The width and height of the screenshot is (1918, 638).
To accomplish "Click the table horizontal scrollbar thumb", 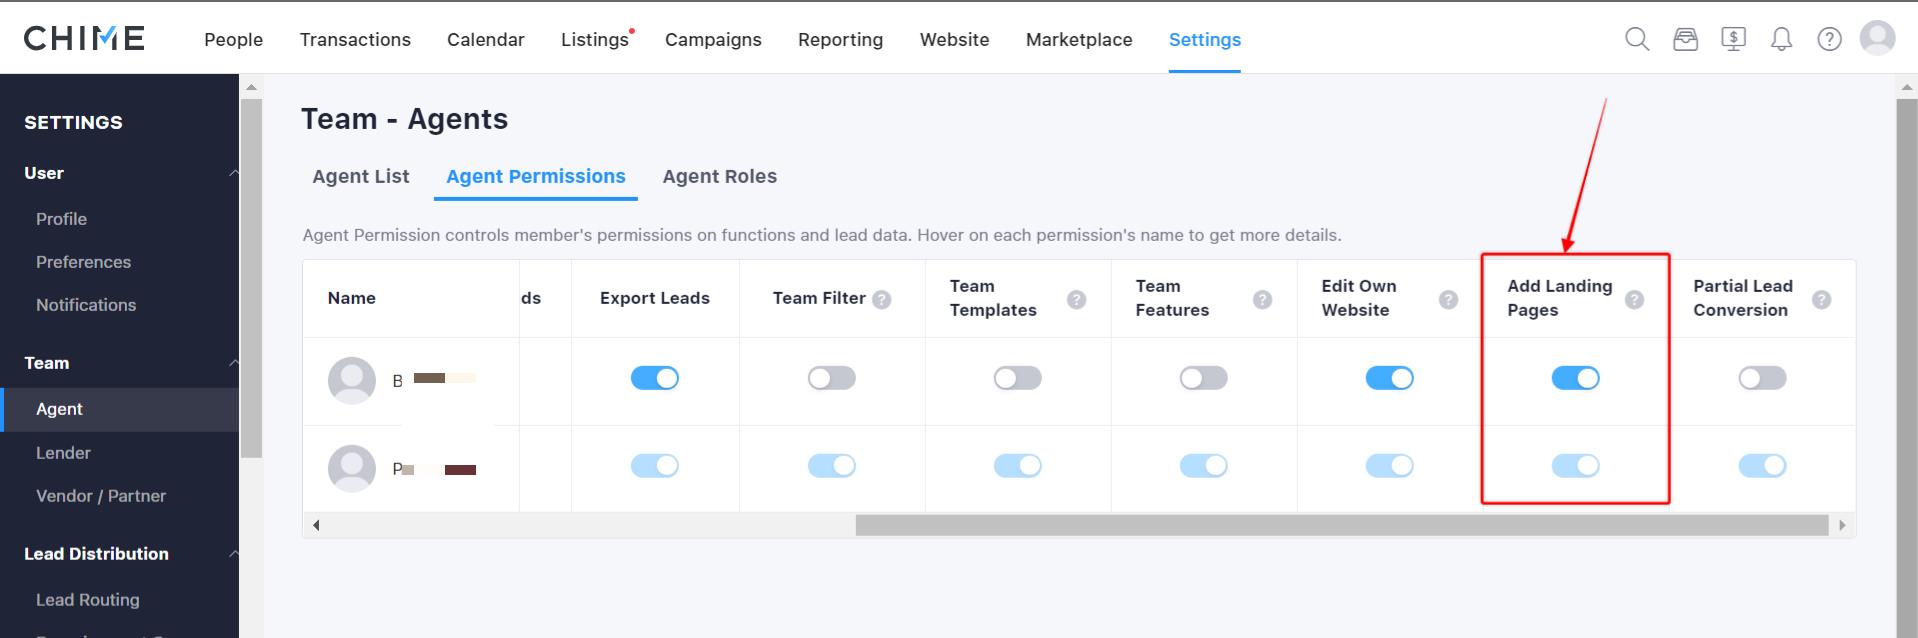I will pos(1342,525).
